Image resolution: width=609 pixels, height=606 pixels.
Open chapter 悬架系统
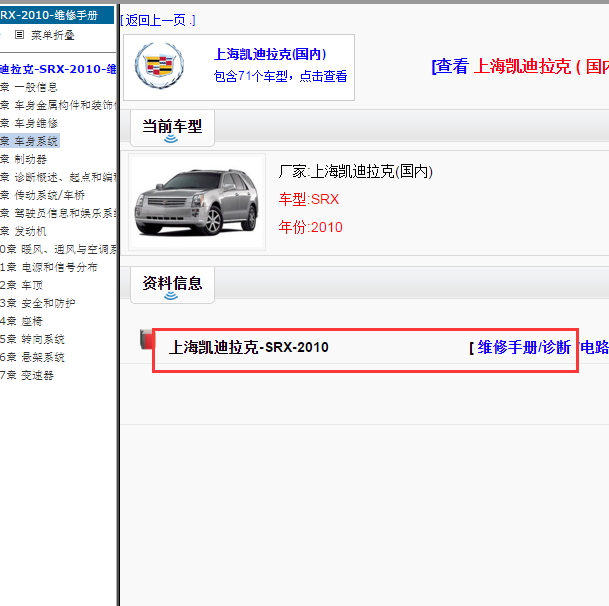[x=32, y=357]
